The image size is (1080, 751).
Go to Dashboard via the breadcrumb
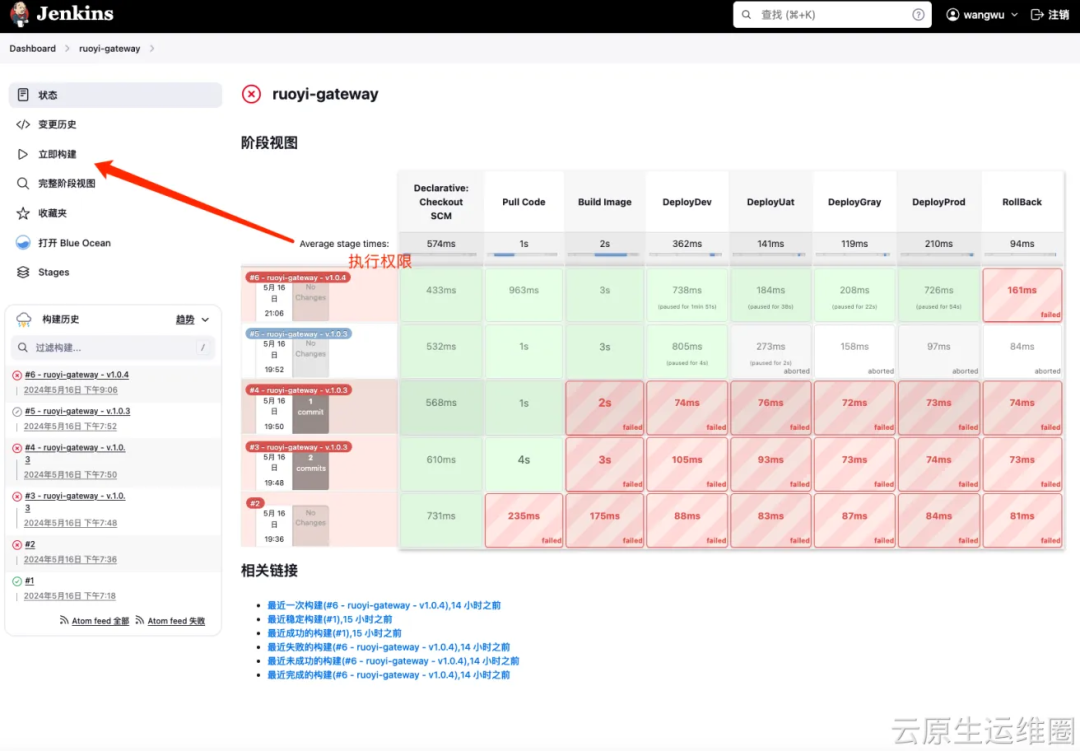point(32,48)
